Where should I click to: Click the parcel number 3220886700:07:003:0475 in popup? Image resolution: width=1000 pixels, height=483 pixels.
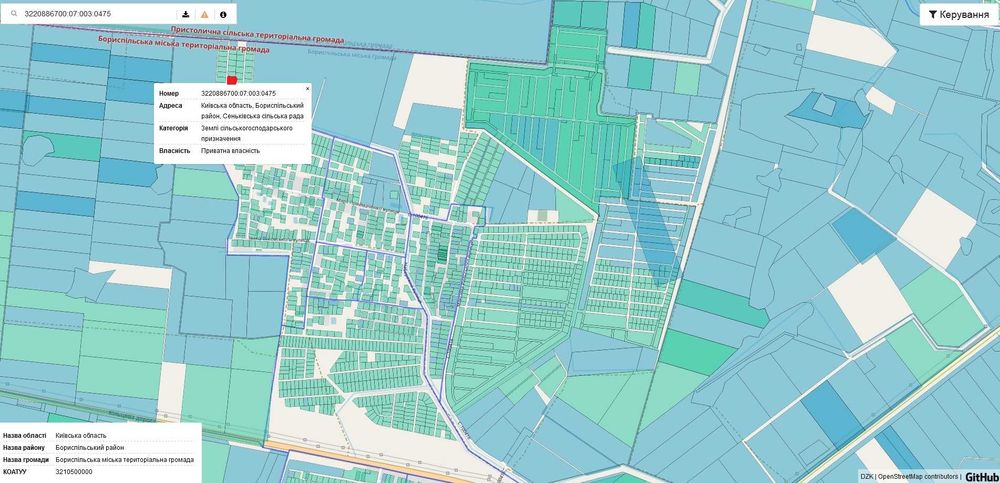(x=239, y=94)
